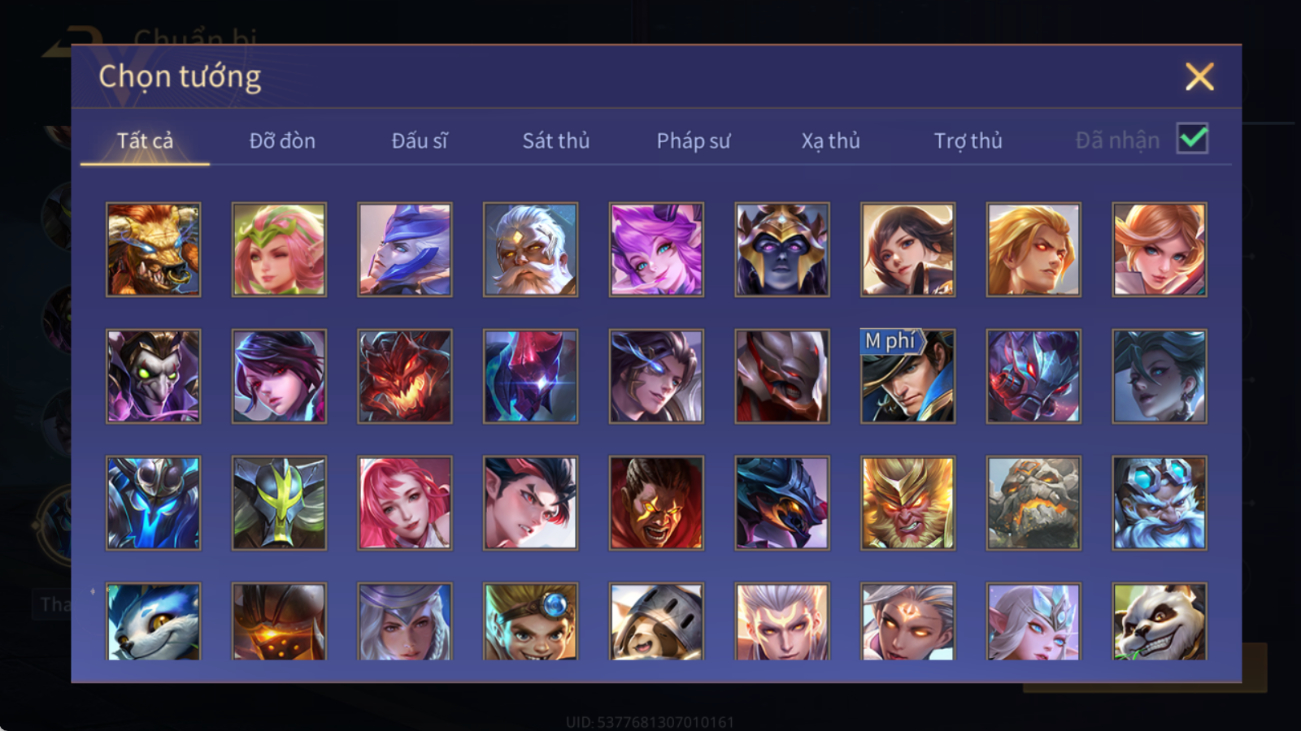Image resolution: width=1301 pixels, height=731 pixels.
Task: Open the 'Trợ thủ' tab
Action: coord(968,141)
